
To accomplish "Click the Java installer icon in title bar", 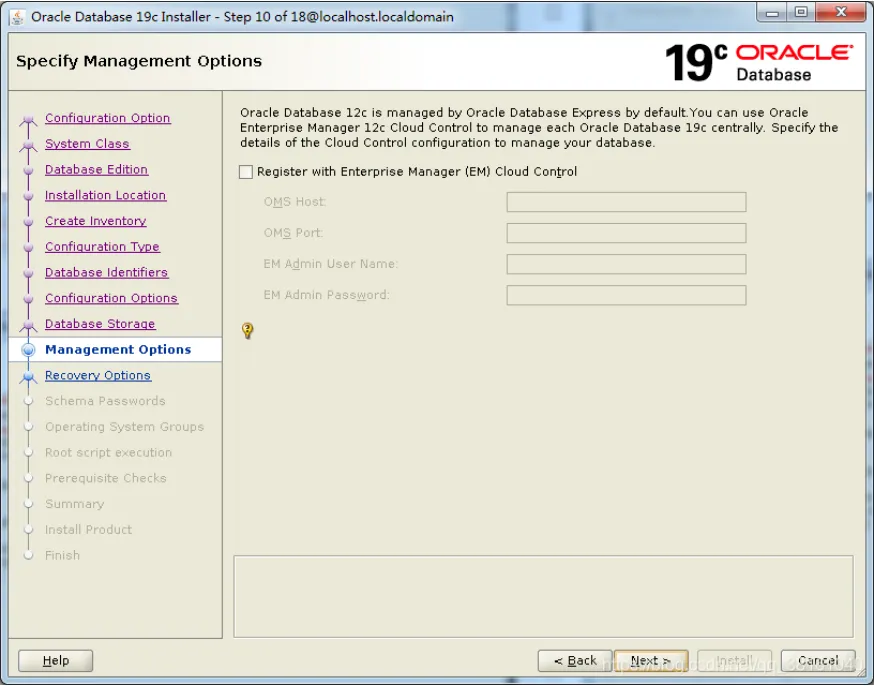I will click(x=17, y=17).
